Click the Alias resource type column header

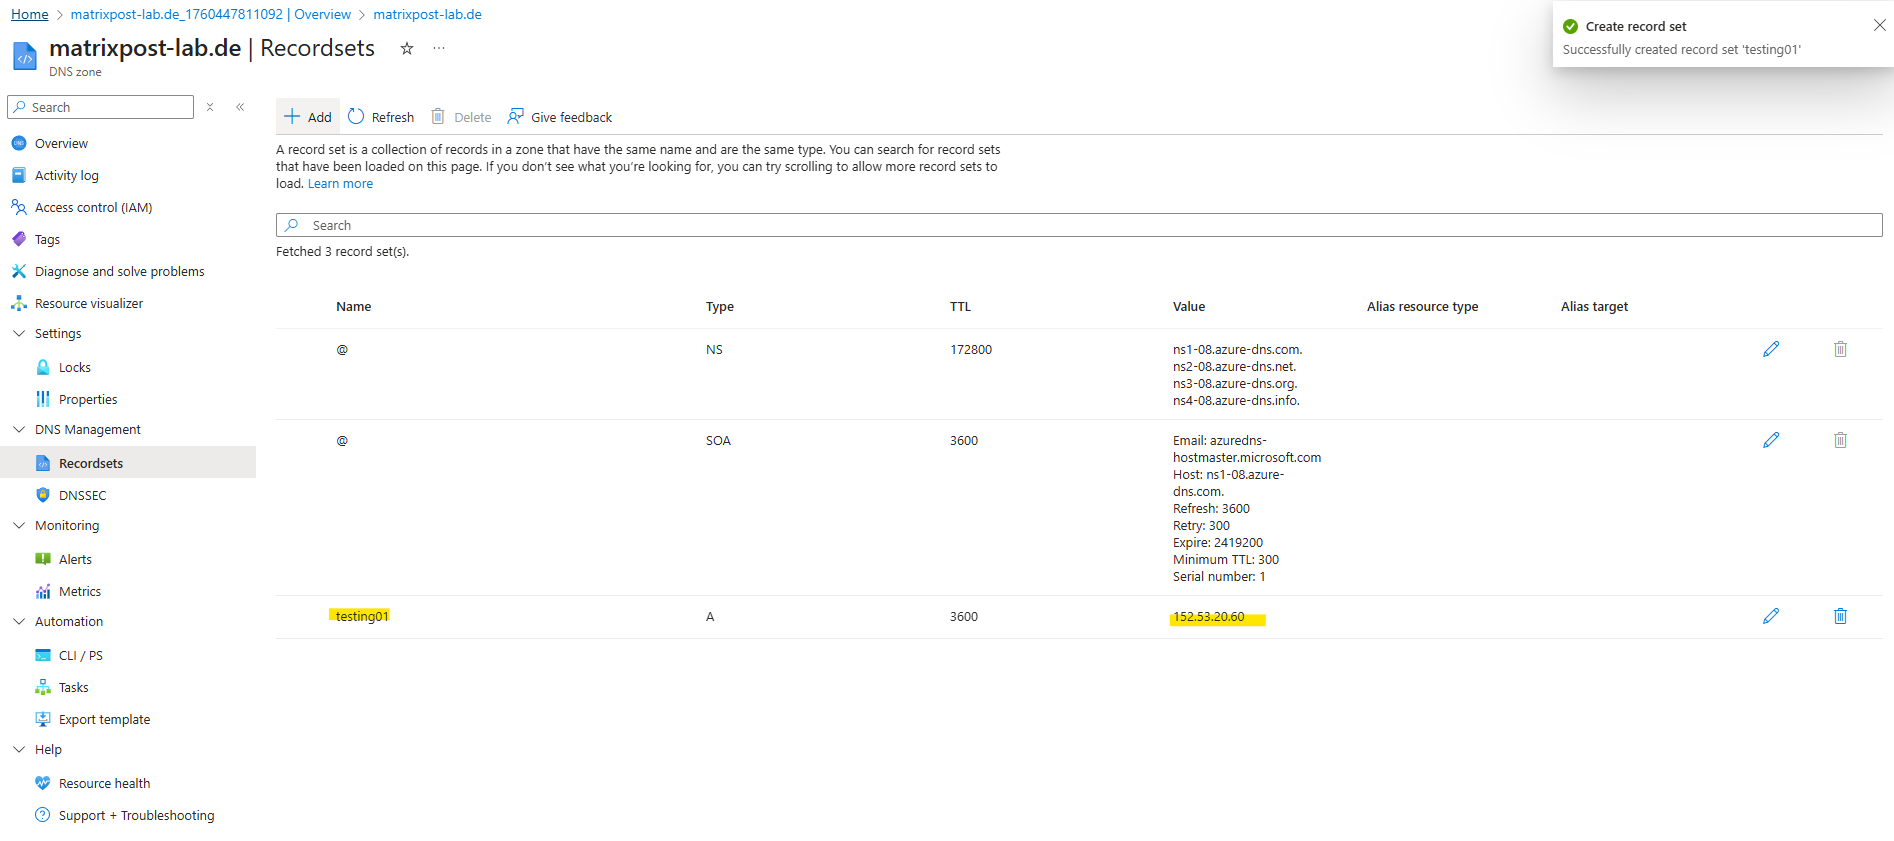pos(1422,307)
